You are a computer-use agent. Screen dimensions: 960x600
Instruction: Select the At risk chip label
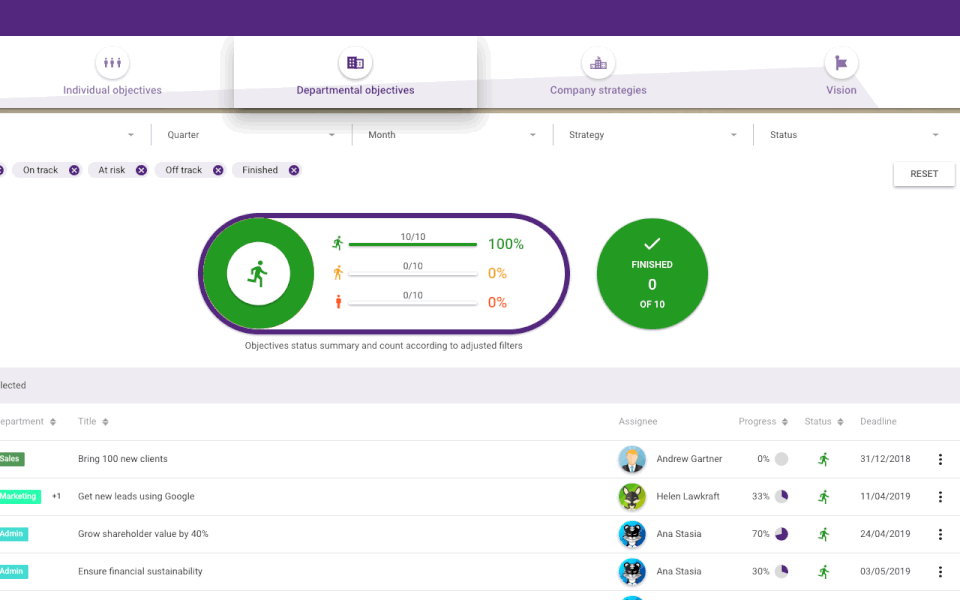pyautogui.click(x=111, y=170)
